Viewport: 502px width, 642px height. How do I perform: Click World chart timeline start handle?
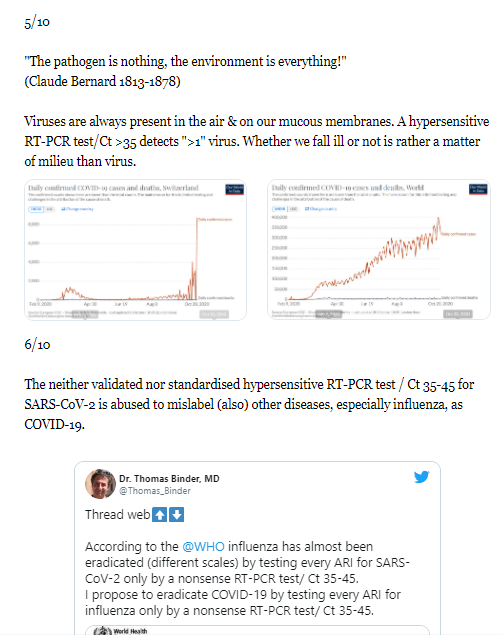click(329, 314)
